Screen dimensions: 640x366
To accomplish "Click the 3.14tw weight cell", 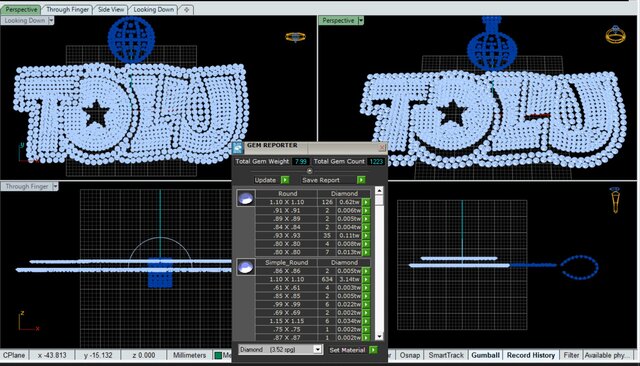I will click(x=349, y=279).
